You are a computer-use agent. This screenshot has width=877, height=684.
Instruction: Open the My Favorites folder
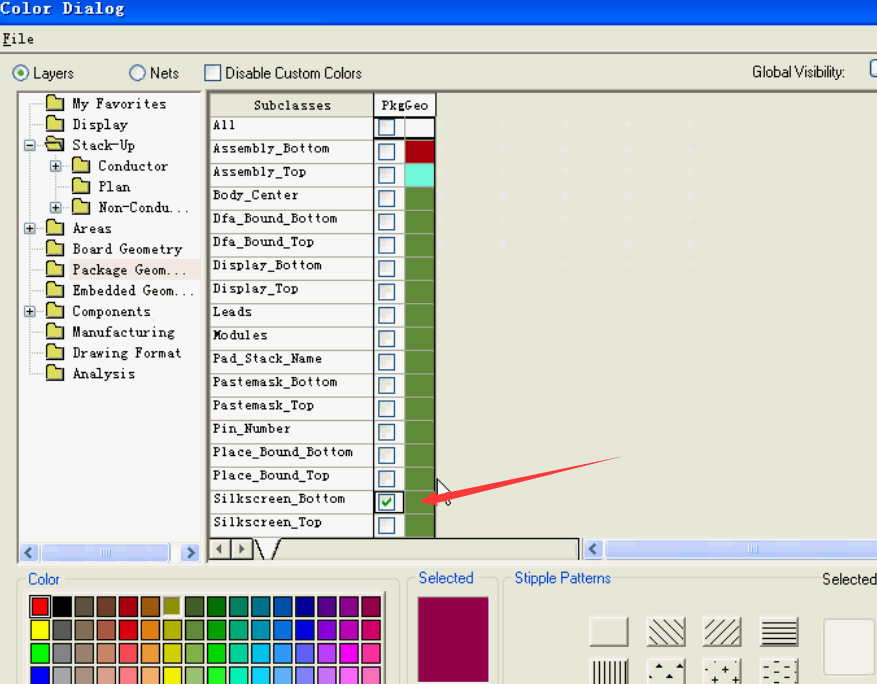[106, 103]
